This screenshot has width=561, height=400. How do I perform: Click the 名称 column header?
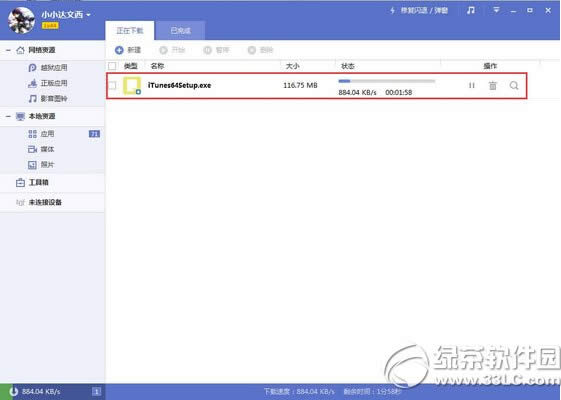point(157,66)
